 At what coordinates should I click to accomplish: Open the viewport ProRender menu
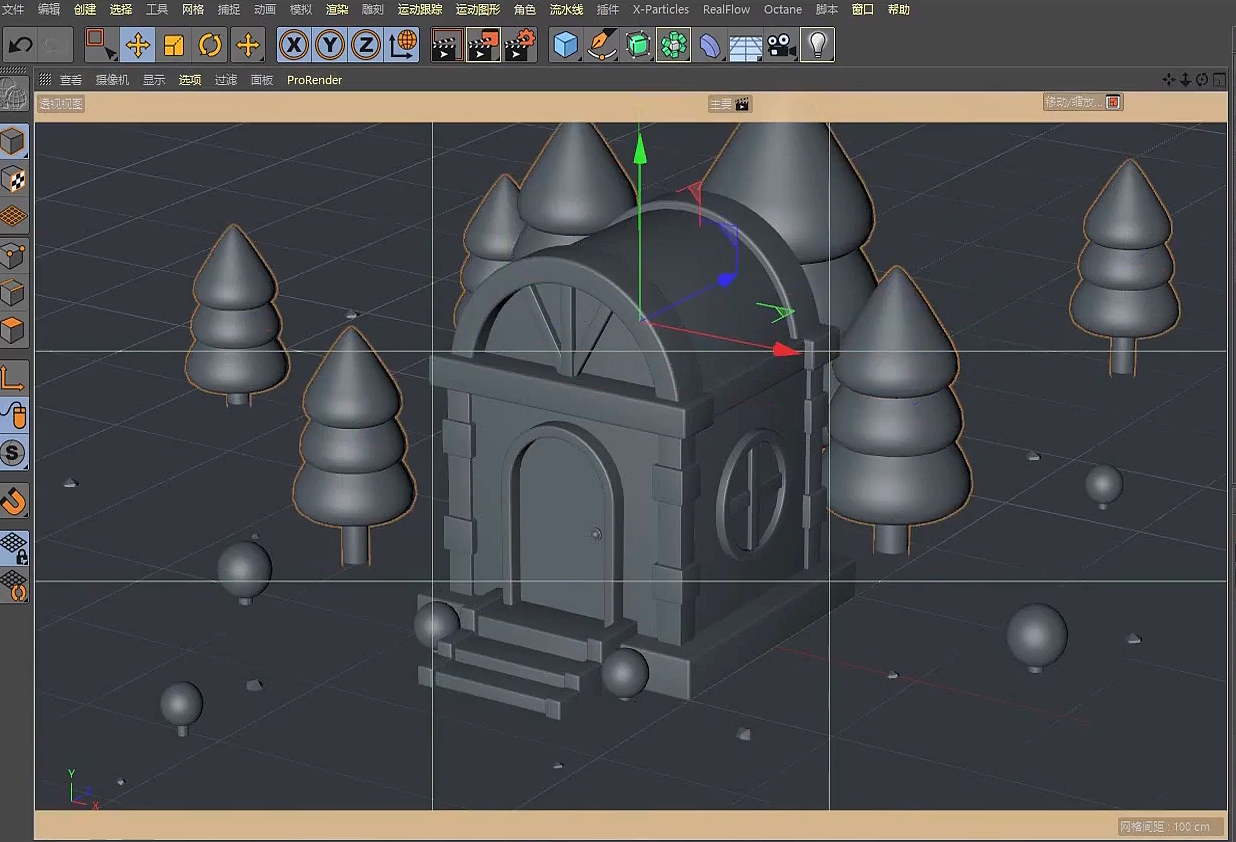(x=315, y=80)
